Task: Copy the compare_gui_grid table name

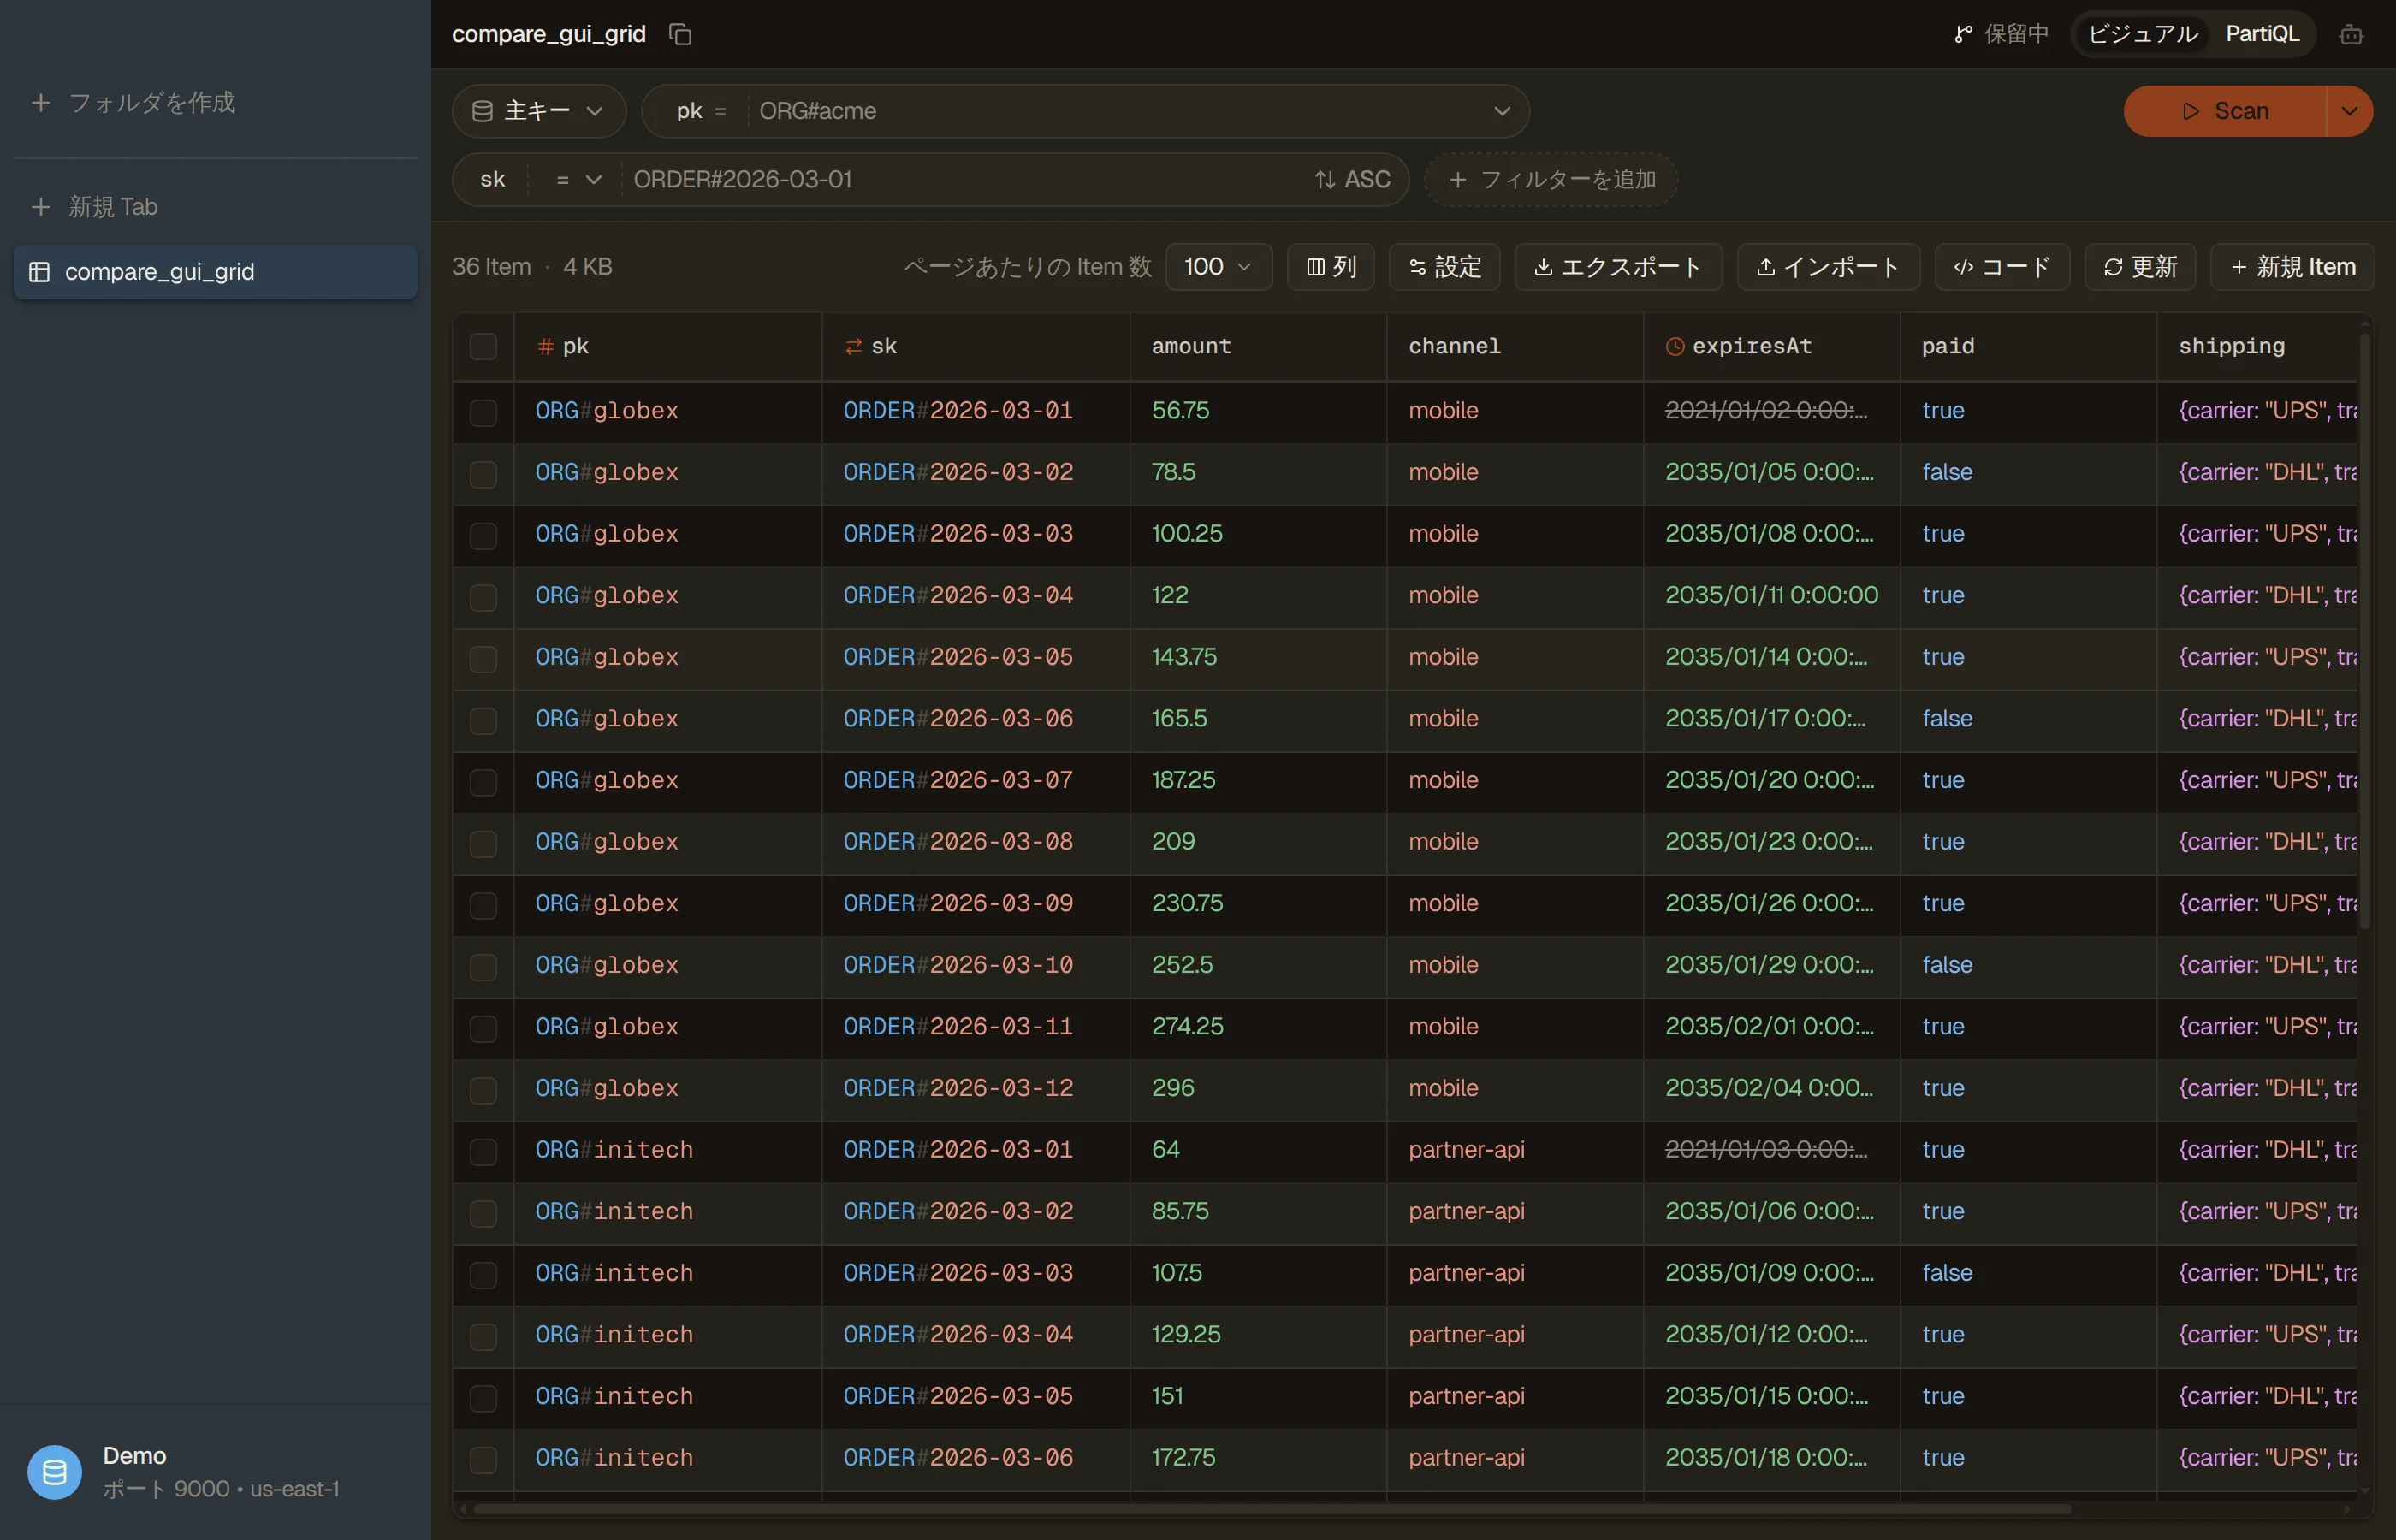Action: click(x=680, y=34)
